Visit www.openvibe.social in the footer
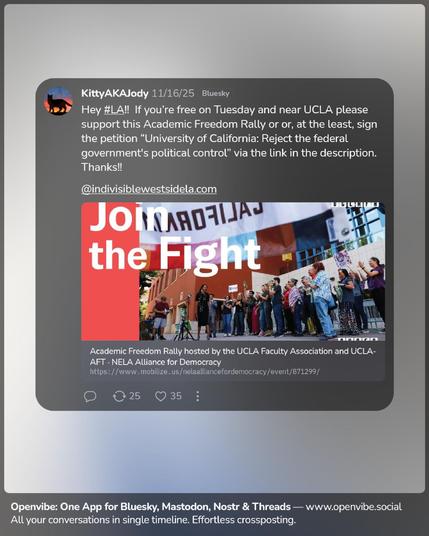 (x=353, y=507)
